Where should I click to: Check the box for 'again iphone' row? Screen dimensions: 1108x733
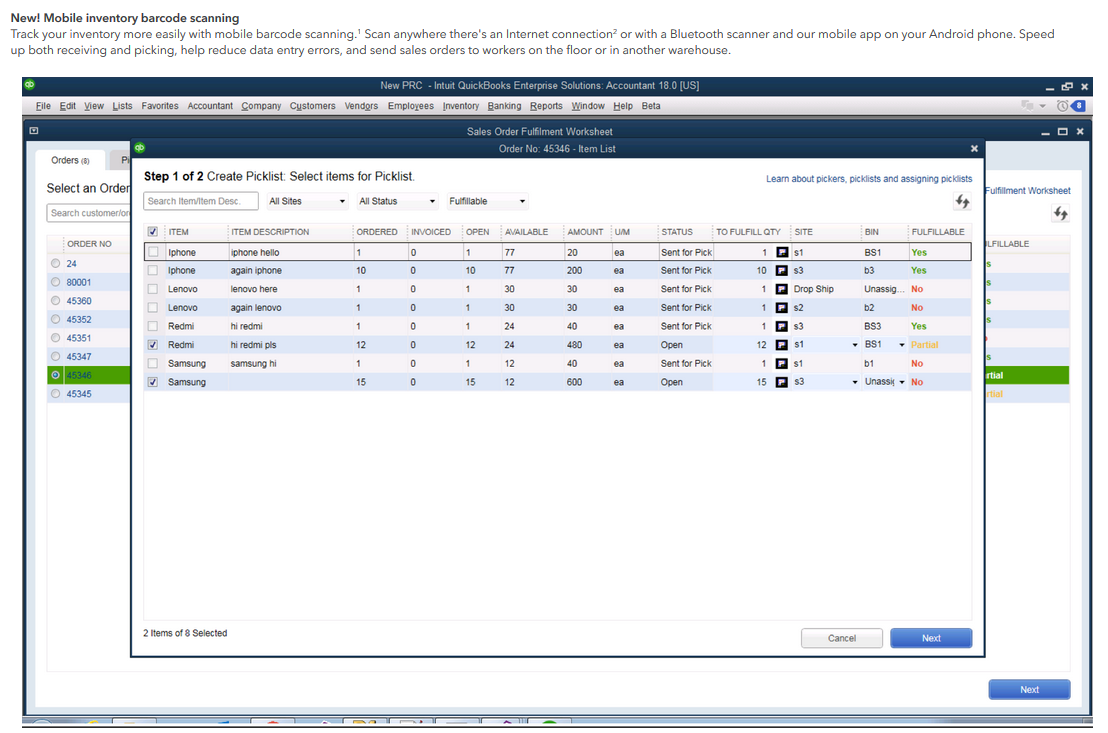coord(153,271)
